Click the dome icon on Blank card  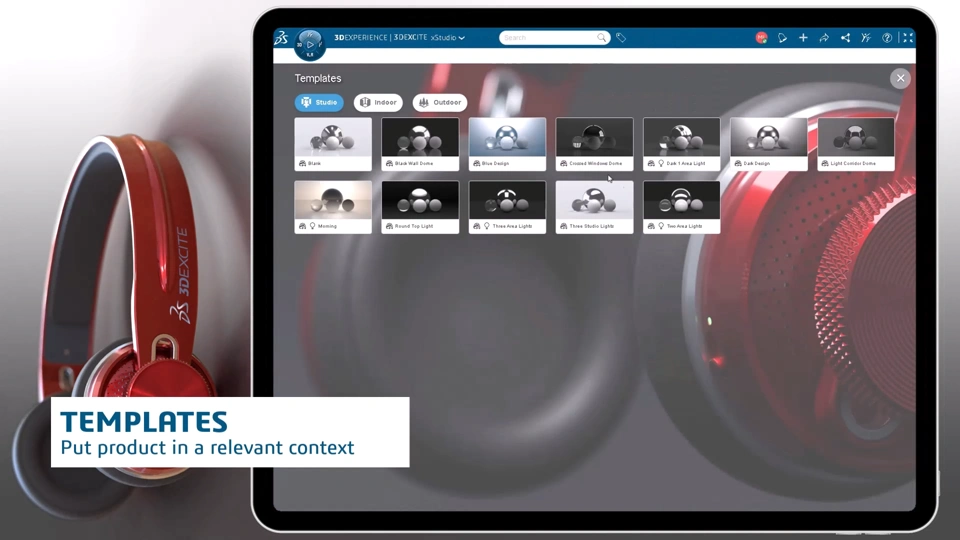302,163
